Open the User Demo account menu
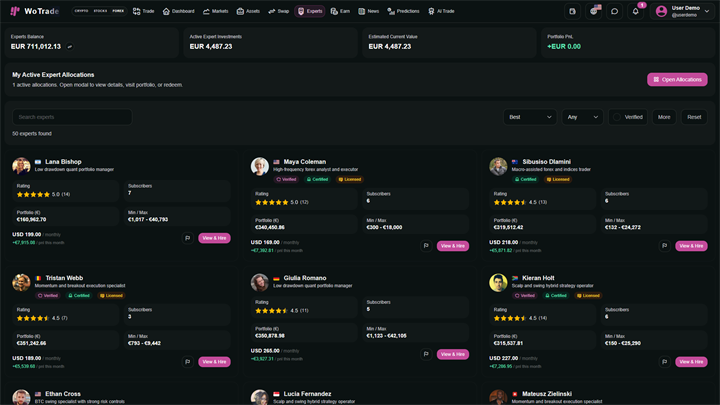 (x=682, y=11)
